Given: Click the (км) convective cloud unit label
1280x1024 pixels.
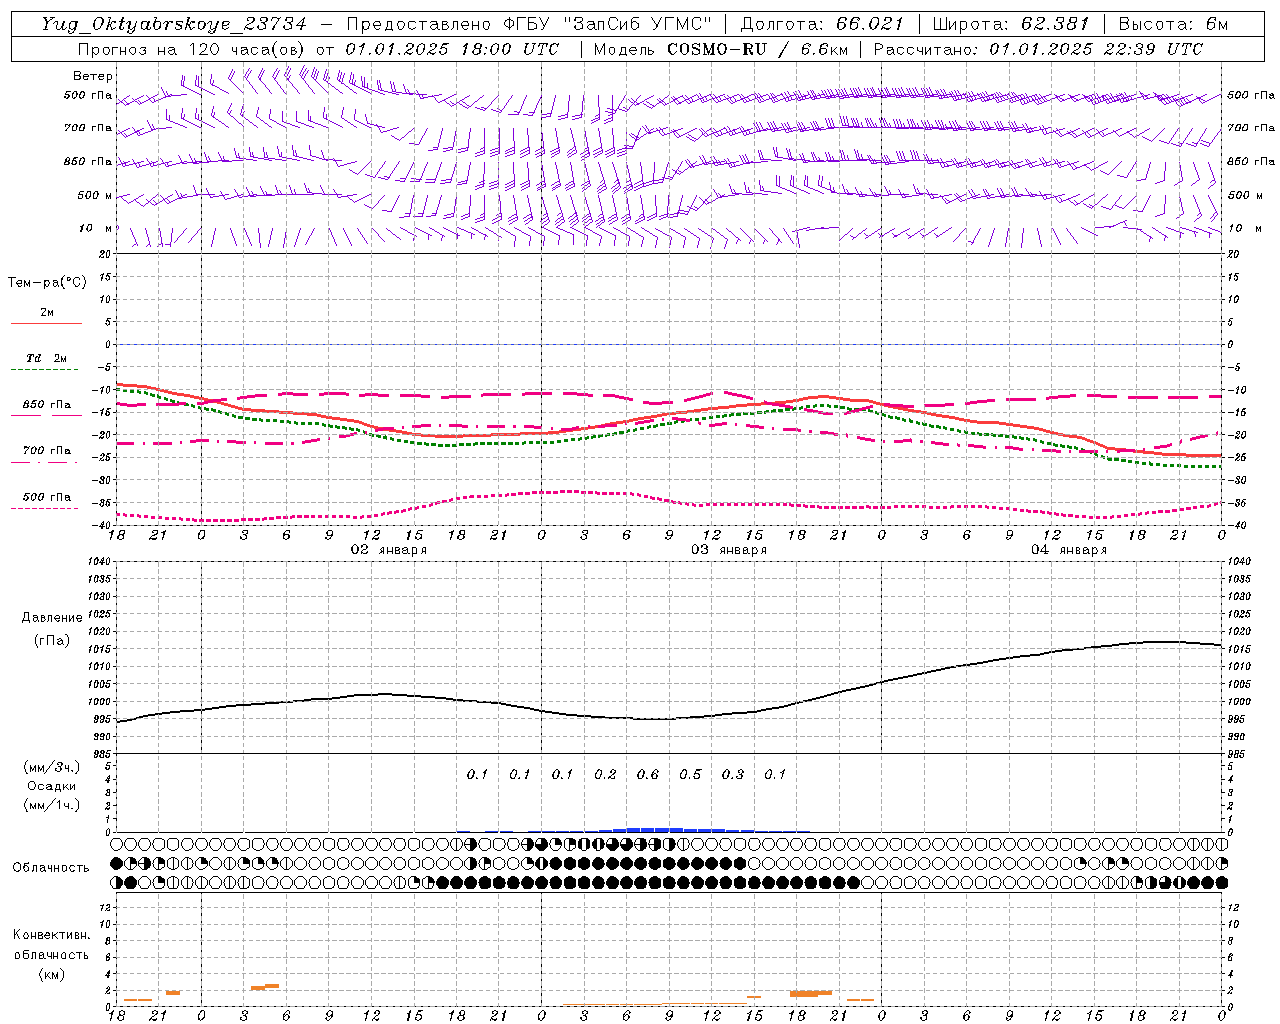Looking at the screenshot, I should (51, 974).
